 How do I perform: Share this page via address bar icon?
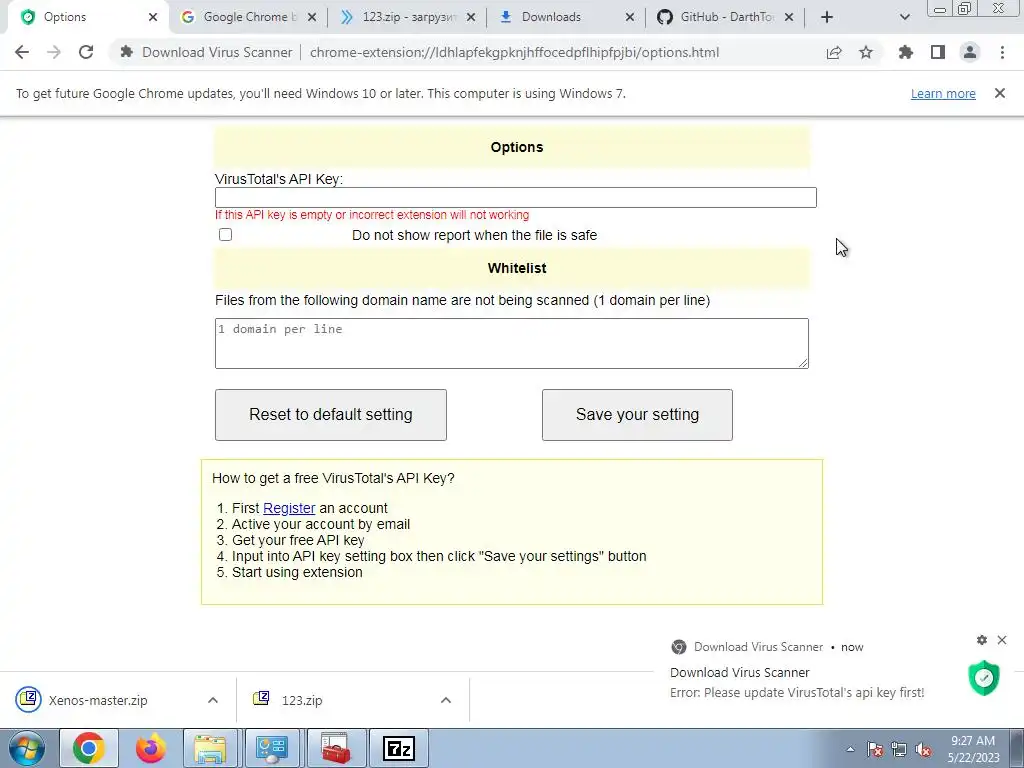834,53
